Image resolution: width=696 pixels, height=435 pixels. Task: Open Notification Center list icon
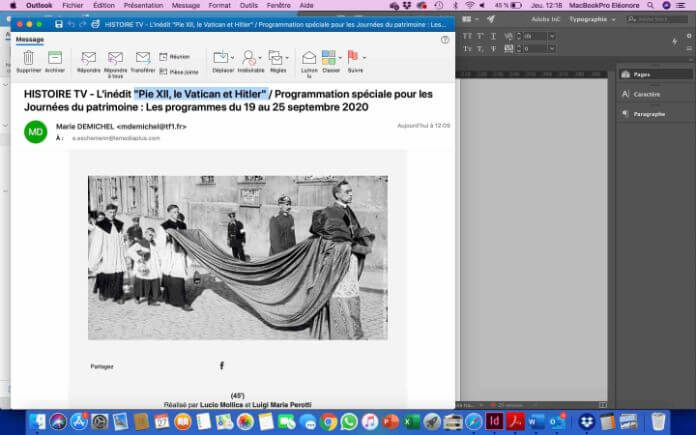click(680, 5)
